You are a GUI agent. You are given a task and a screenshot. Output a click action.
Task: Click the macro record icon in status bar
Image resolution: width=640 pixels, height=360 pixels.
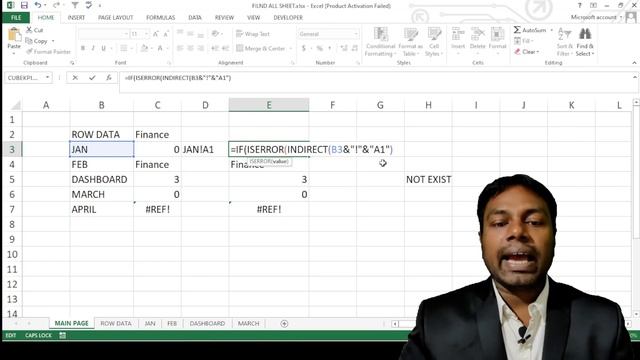(x=62, y=335)
